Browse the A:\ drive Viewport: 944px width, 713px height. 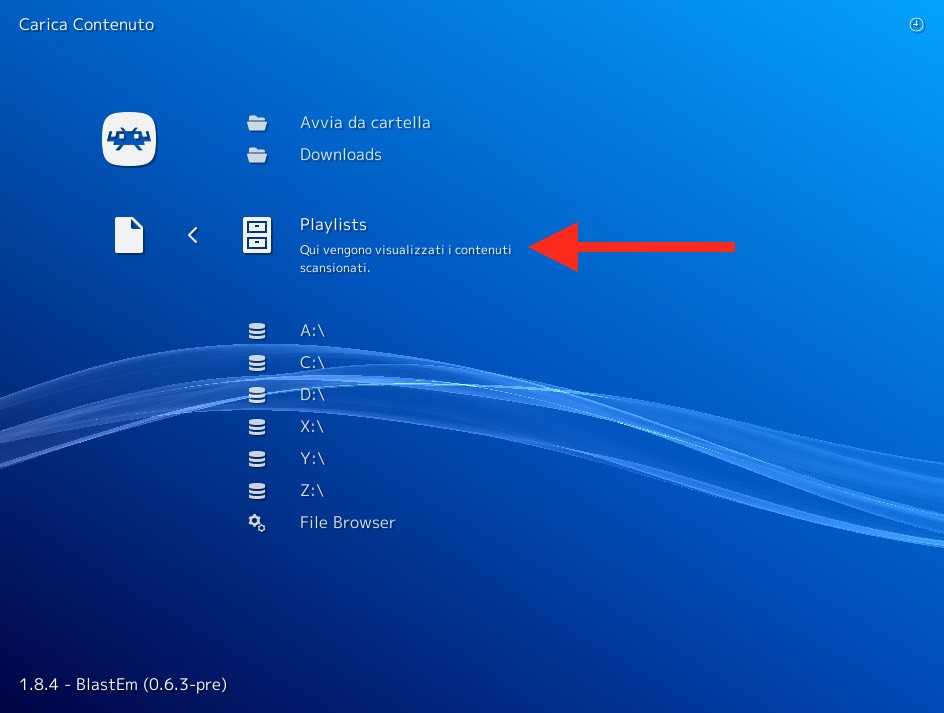pyautogui.click(x=312, y=331)
